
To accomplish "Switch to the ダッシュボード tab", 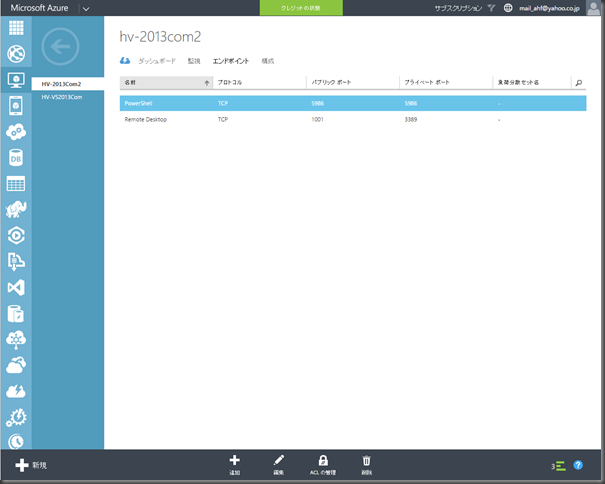I will [157, 61].
